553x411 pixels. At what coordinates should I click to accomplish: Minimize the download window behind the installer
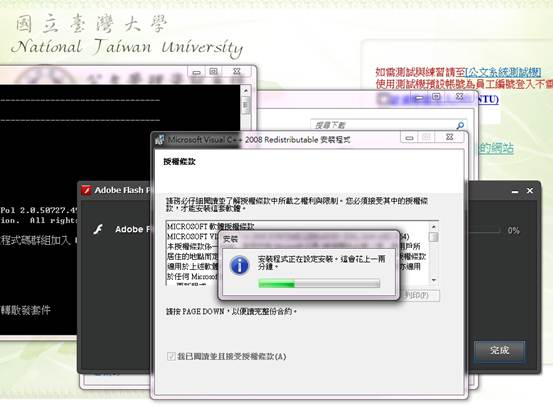(419, 98)
